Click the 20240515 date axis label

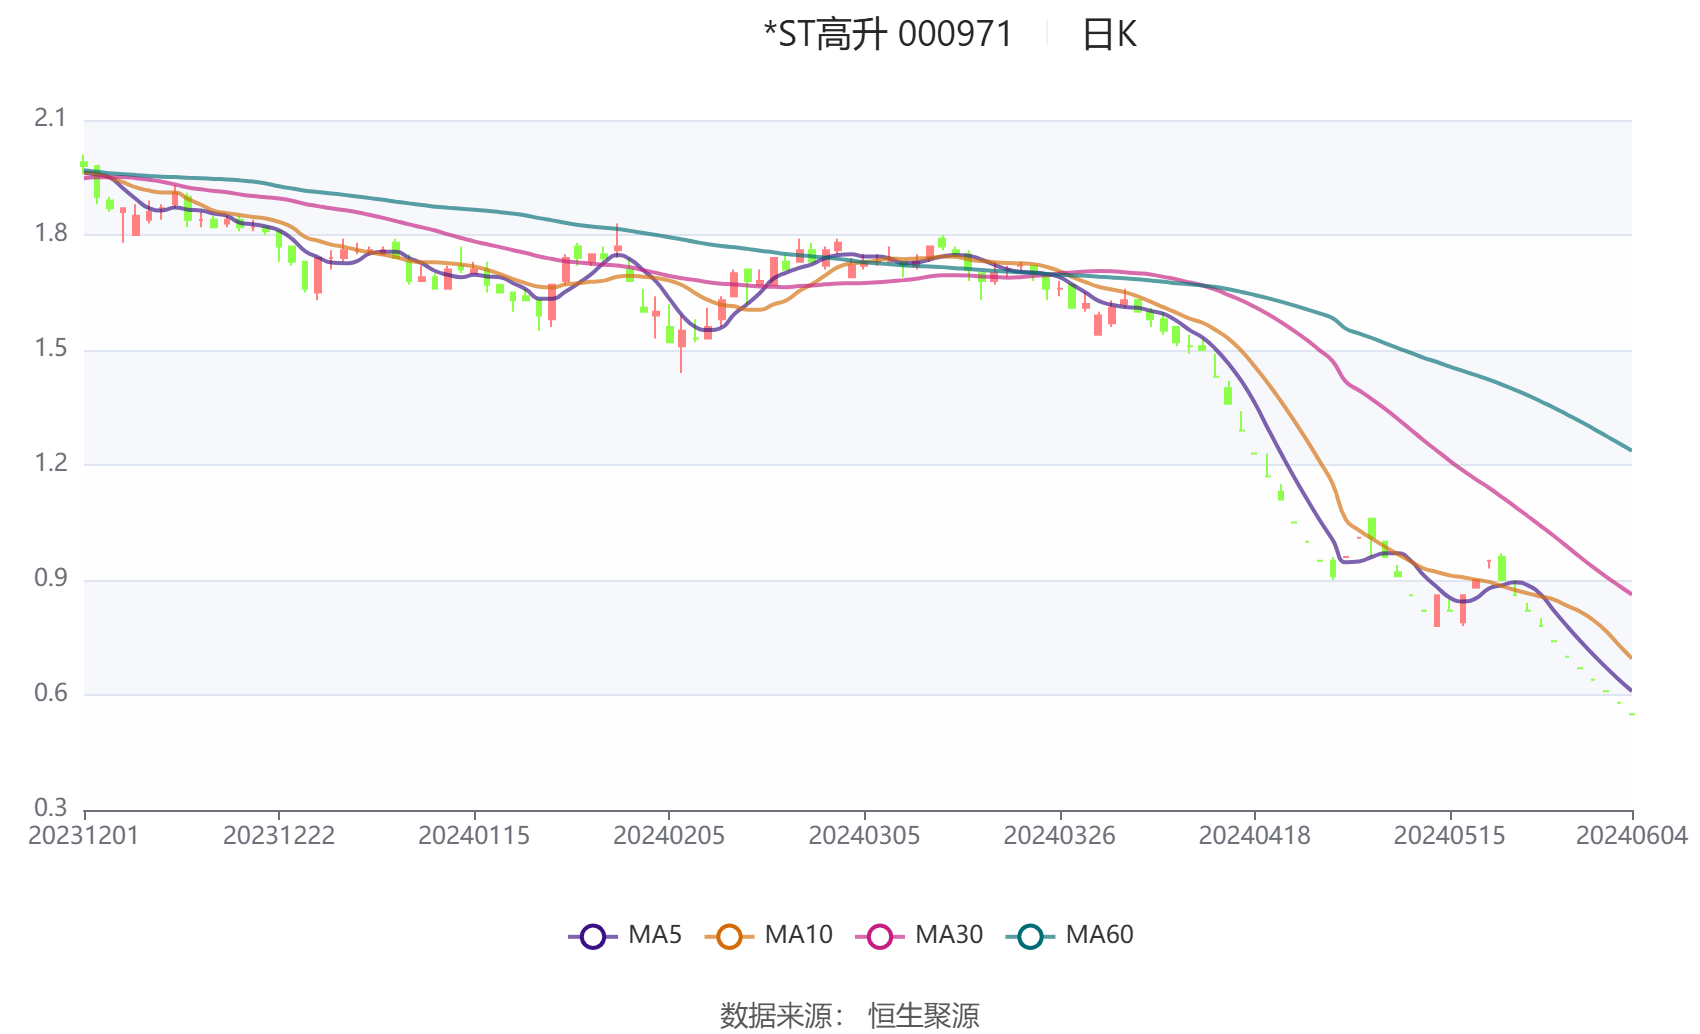click(x=1450, y=836)
